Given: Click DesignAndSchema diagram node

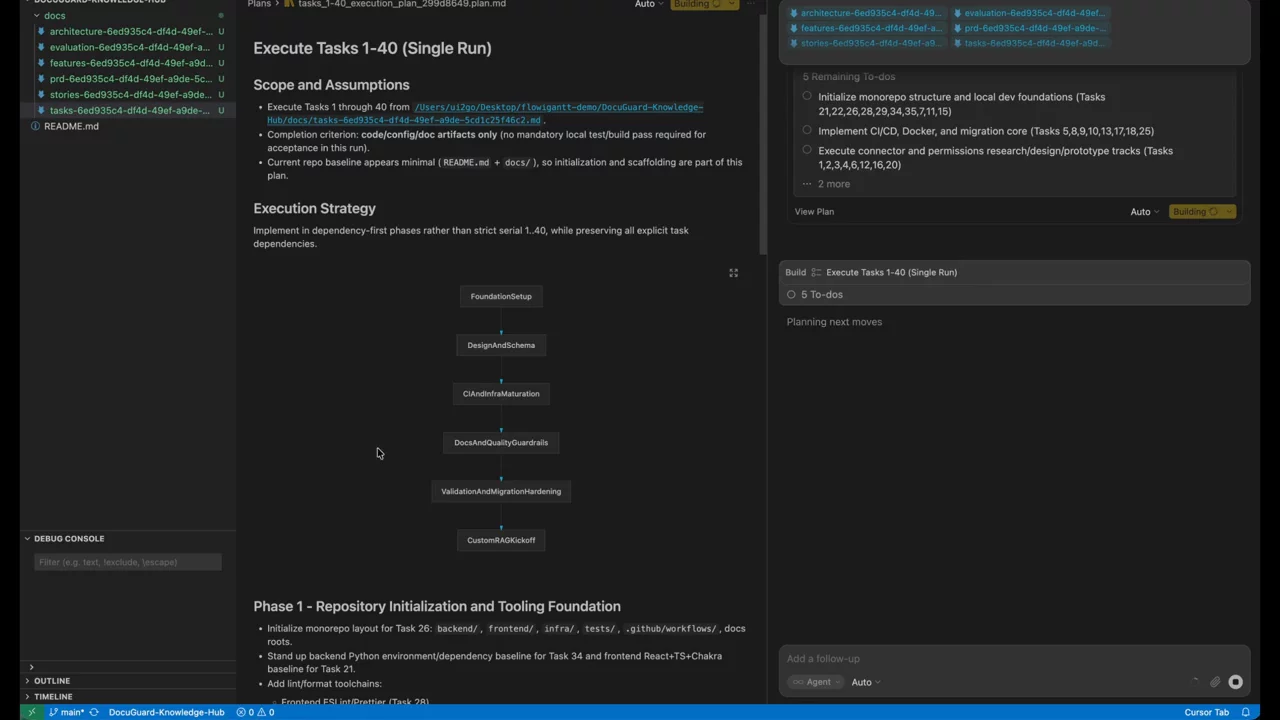Looking at the screenshot, I should 501,345.
